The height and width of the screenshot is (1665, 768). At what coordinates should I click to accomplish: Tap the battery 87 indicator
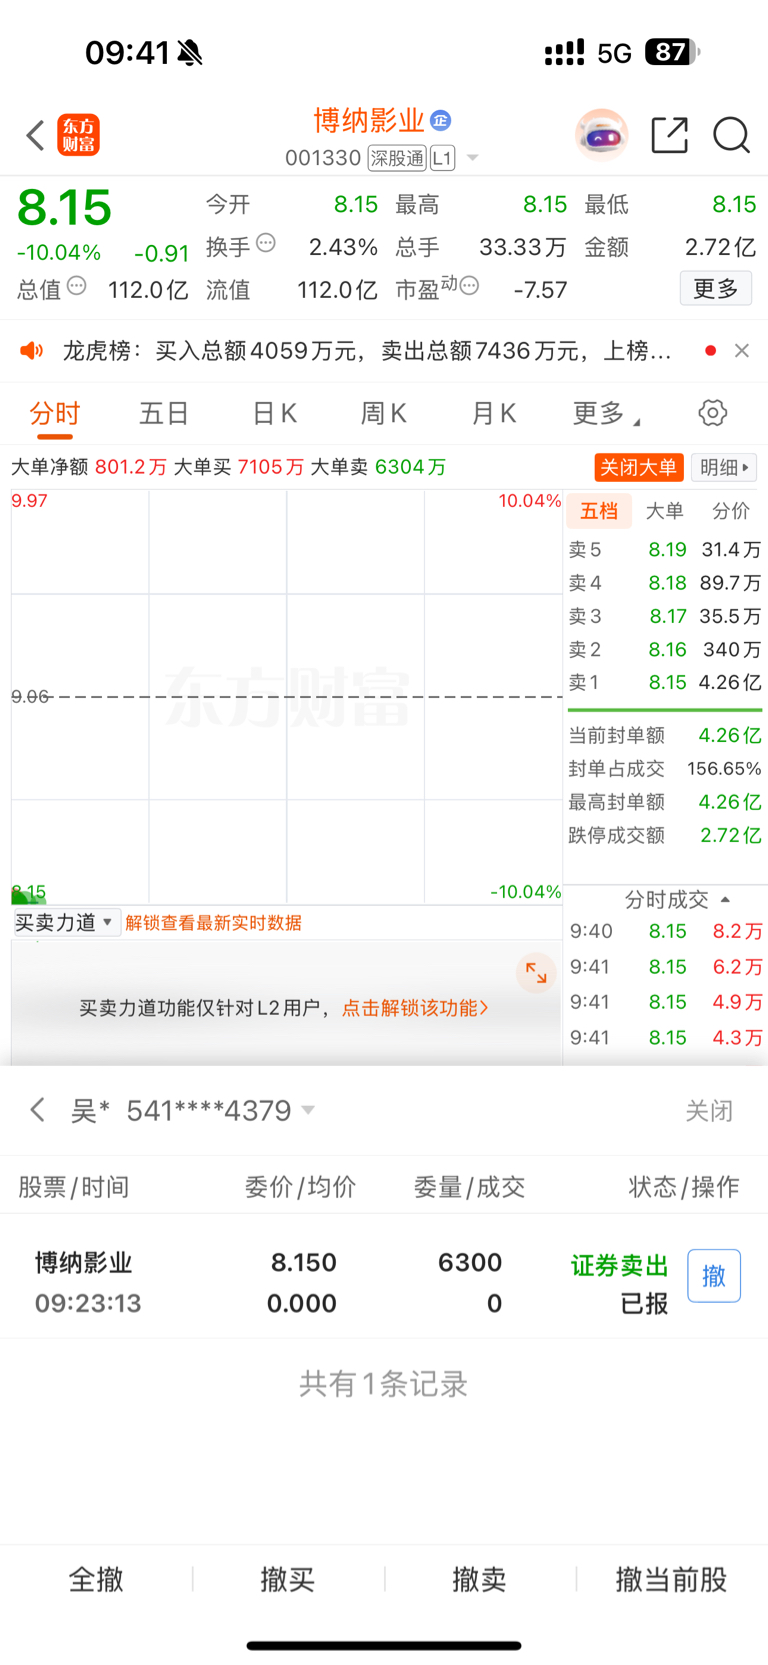coord(673,52)
